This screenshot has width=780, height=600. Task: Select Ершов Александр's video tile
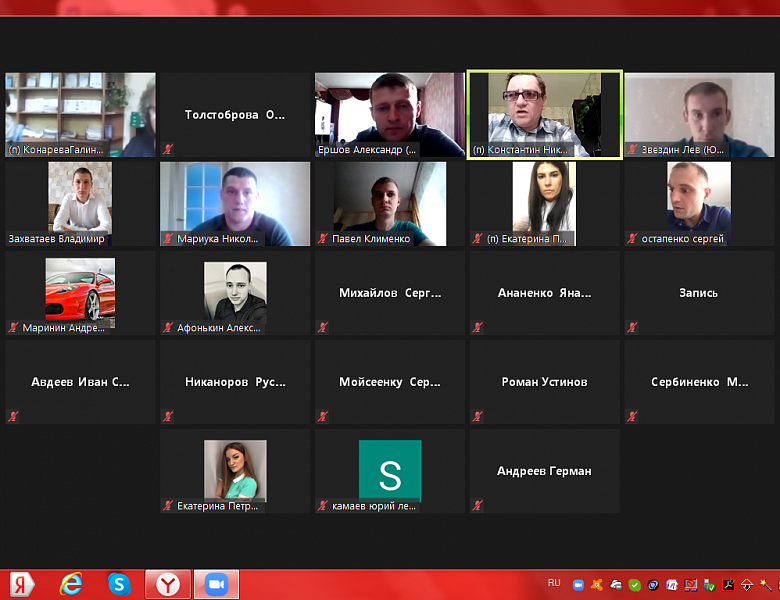point(390,115)
